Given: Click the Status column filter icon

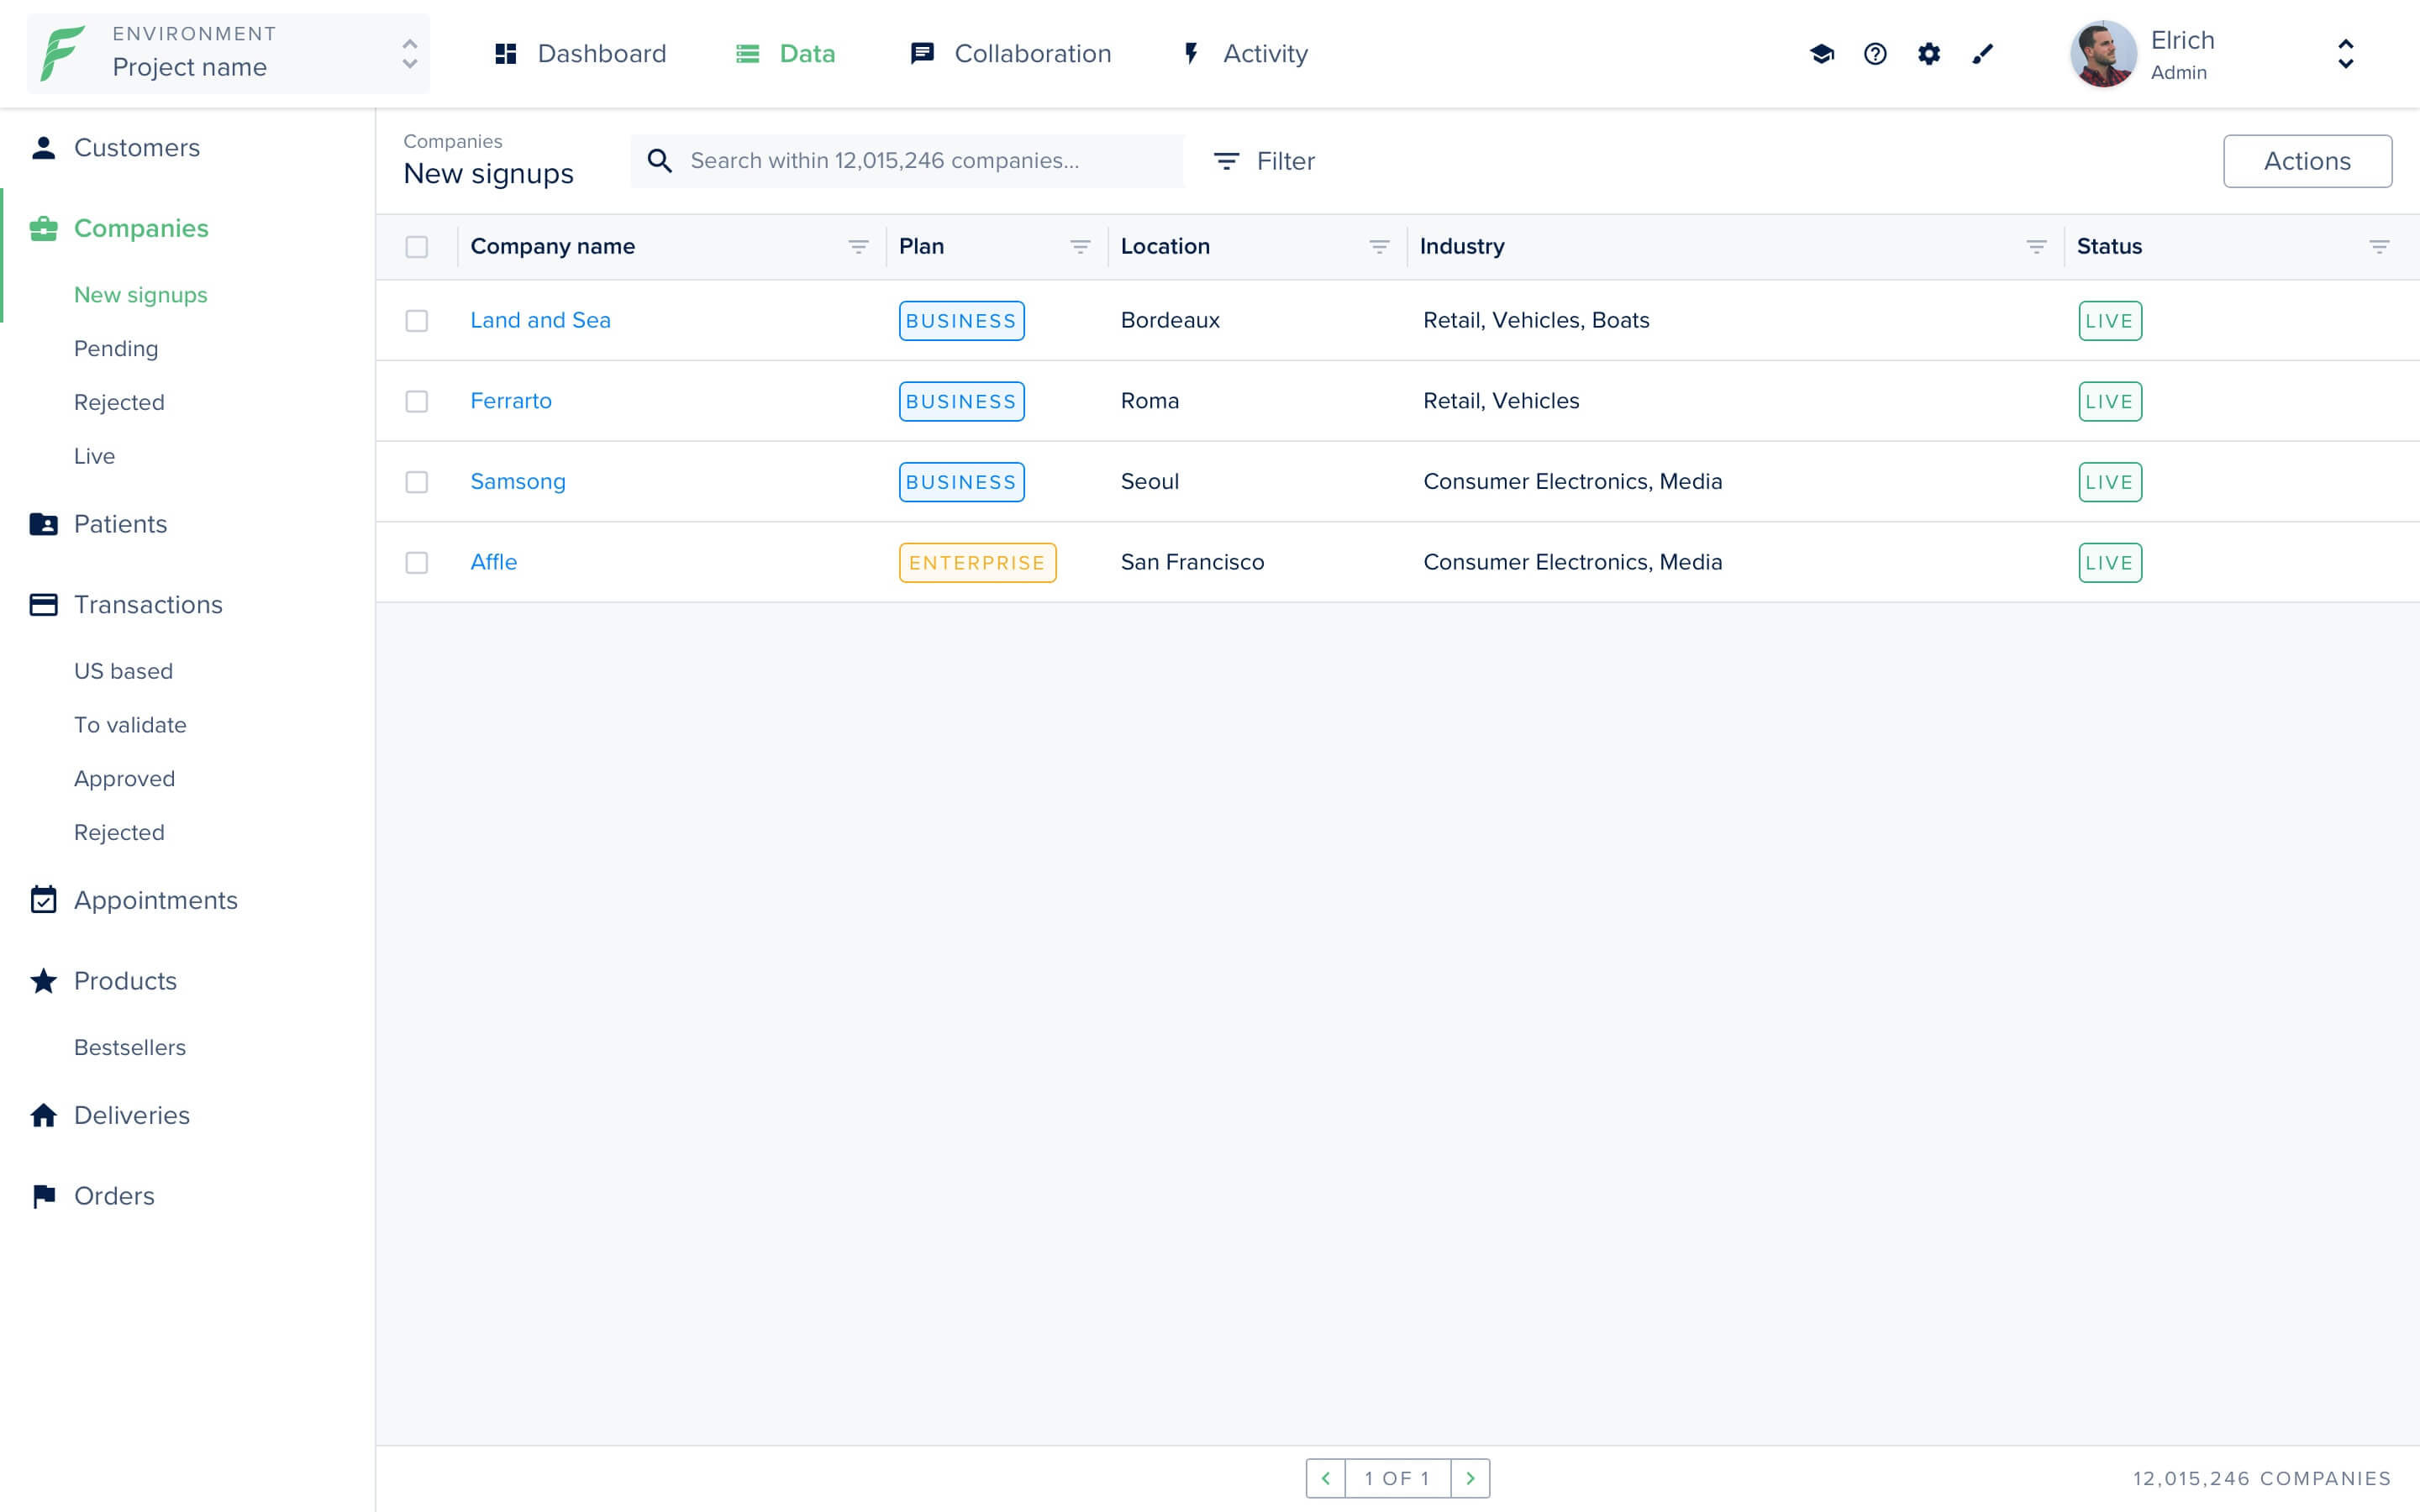Looking at the screenshot, I should coord(2379,247).
